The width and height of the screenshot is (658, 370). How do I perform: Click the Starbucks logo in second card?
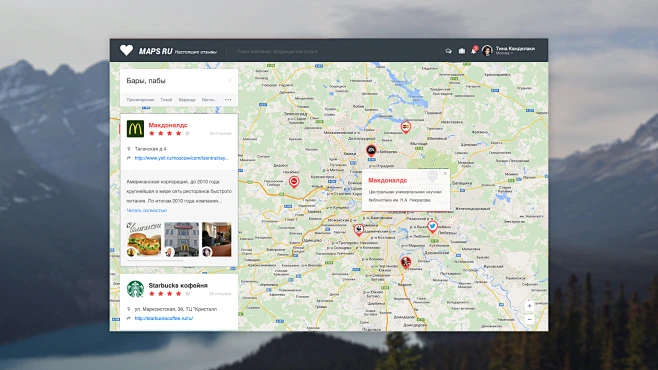(x=135, y=289)
